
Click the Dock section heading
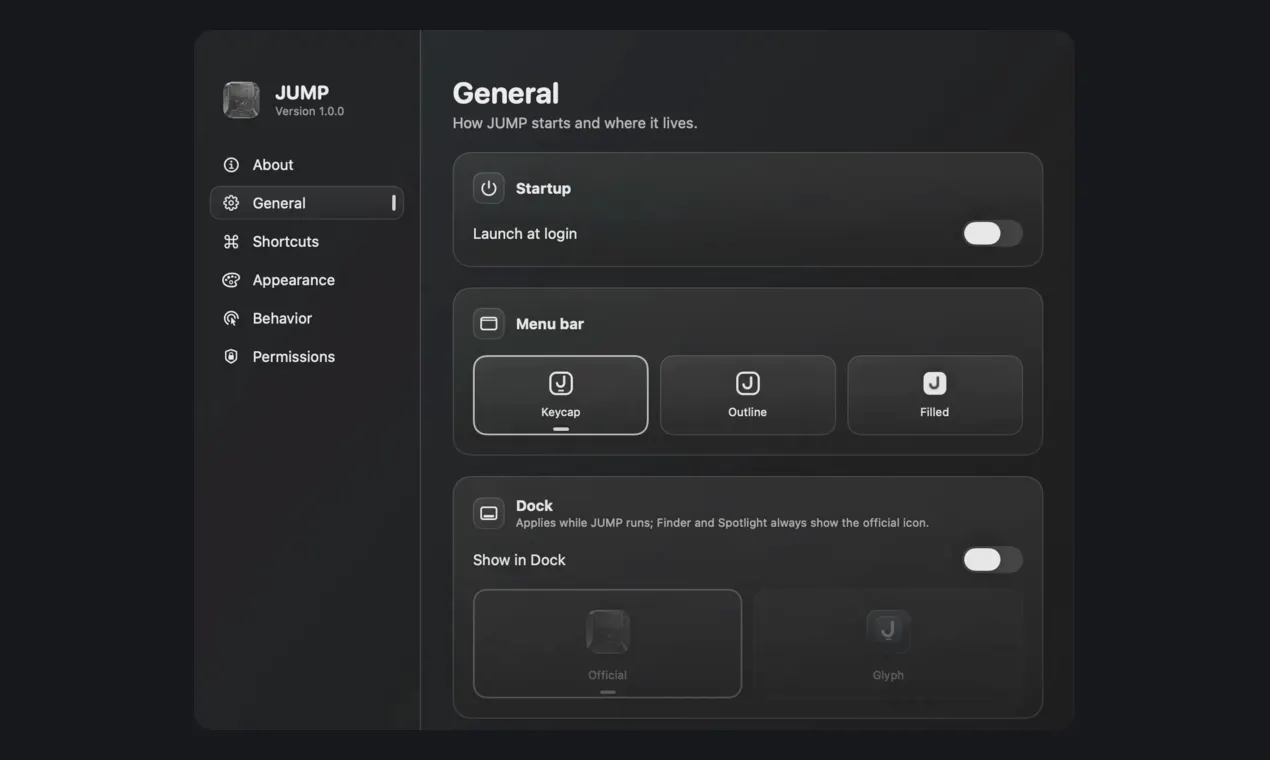pos(534,506)
